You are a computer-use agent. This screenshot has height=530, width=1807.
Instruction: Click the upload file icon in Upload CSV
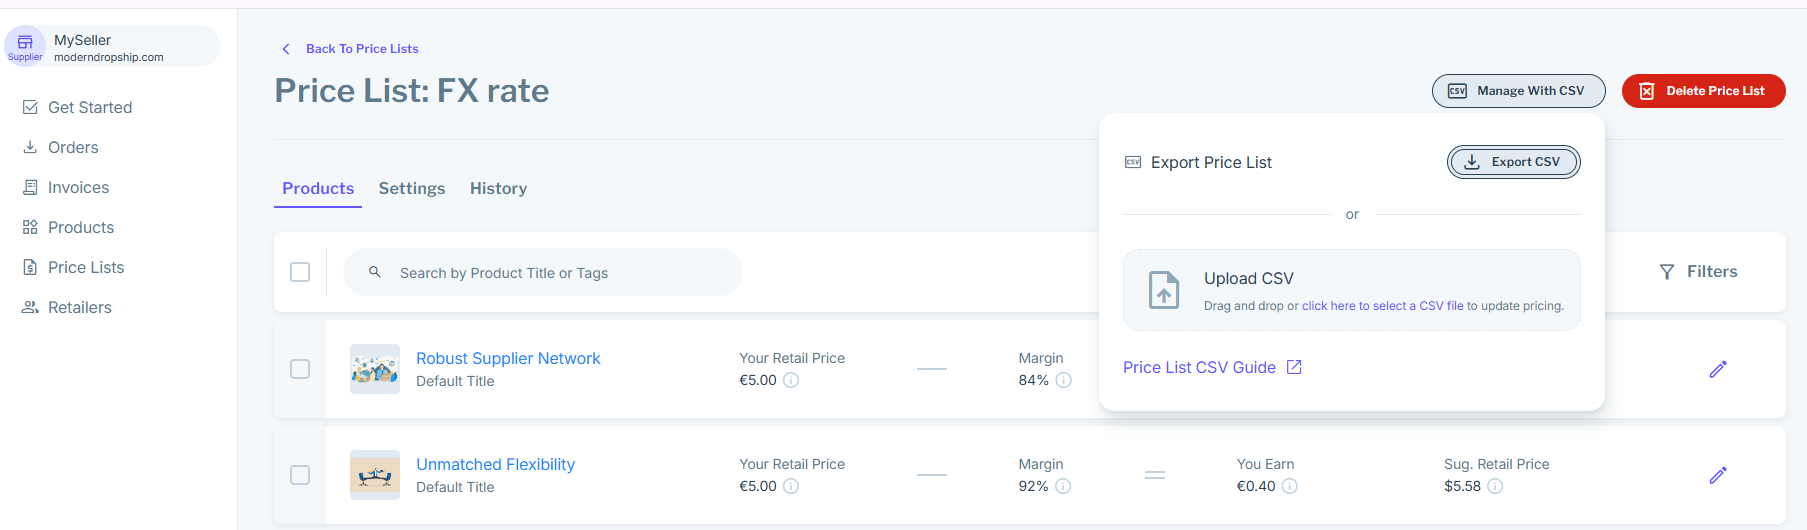1164,290
